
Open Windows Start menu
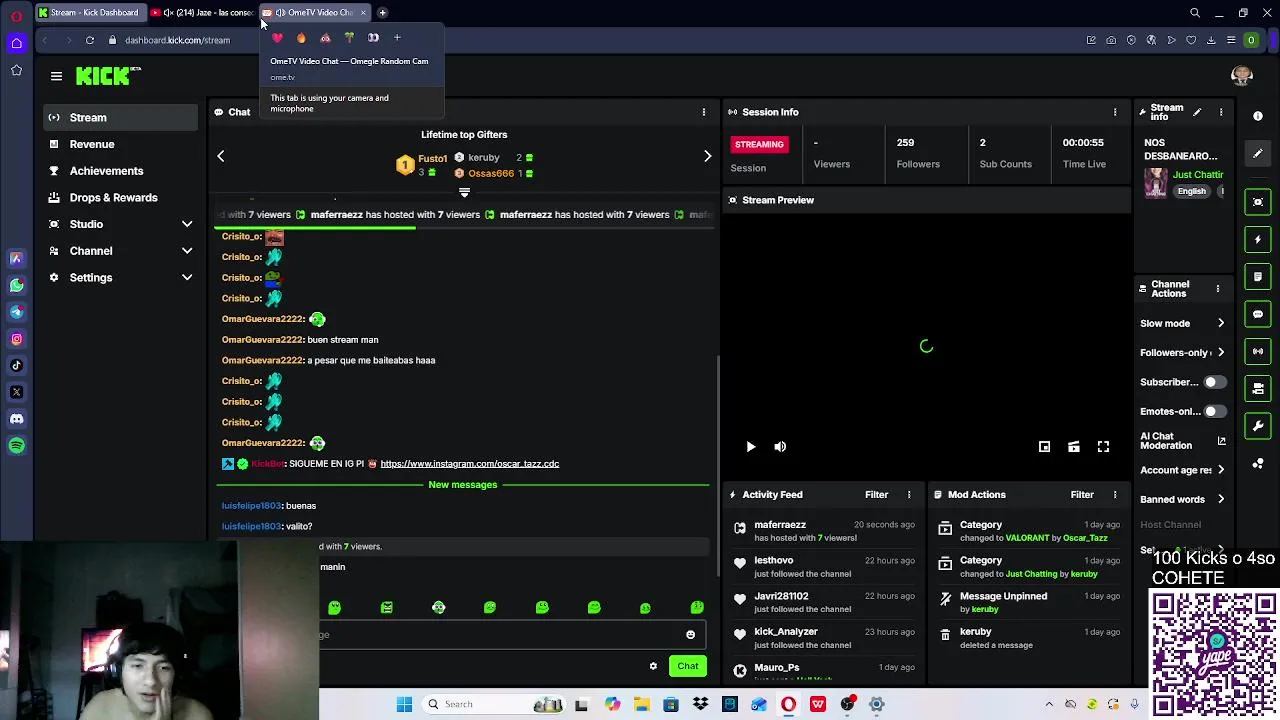(404, 704)
